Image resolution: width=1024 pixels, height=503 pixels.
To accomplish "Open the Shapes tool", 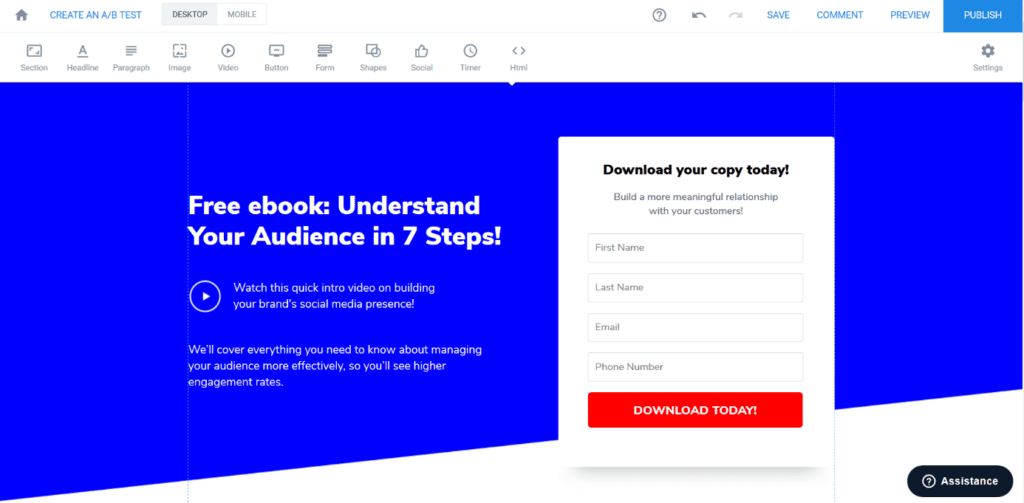I will pos(373,57).
